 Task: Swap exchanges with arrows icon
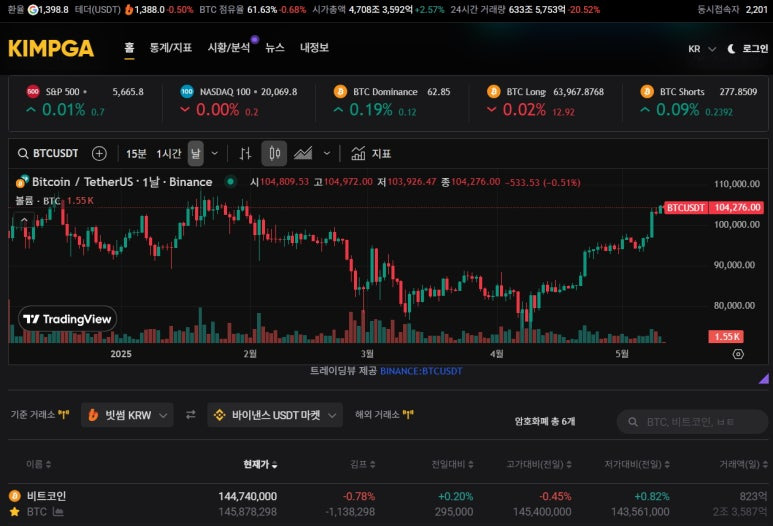tap(190, 415)
